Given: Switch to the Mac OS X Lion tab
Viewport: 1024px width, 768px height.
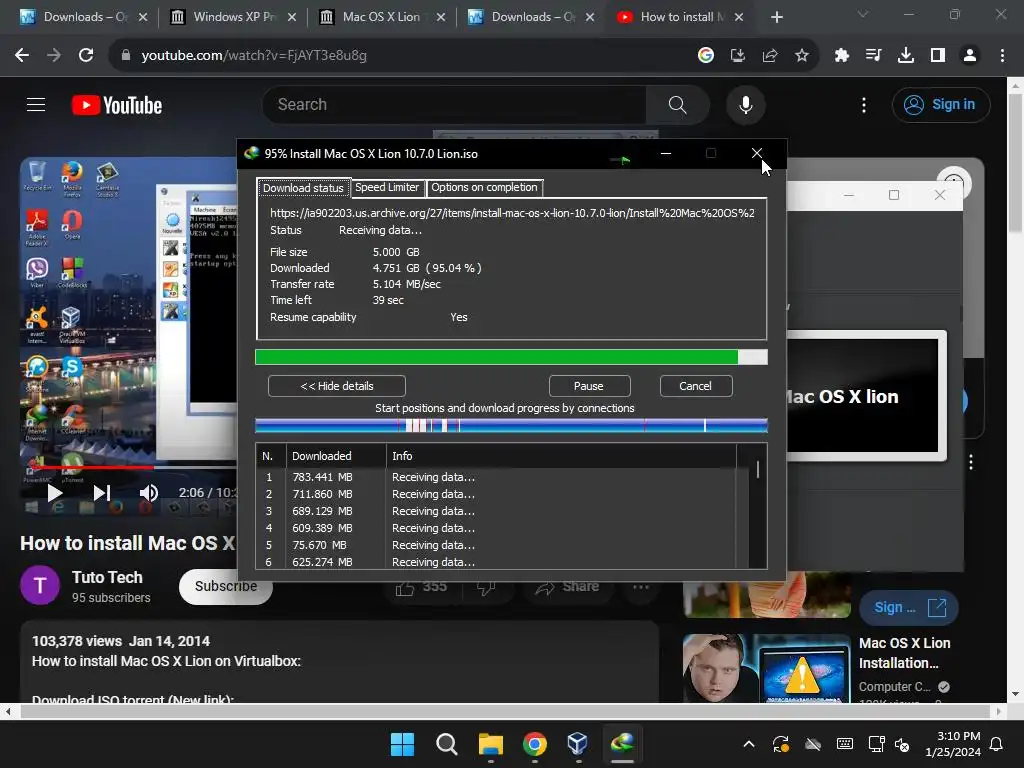Looking at the screenshot, I should coord(381,17).
